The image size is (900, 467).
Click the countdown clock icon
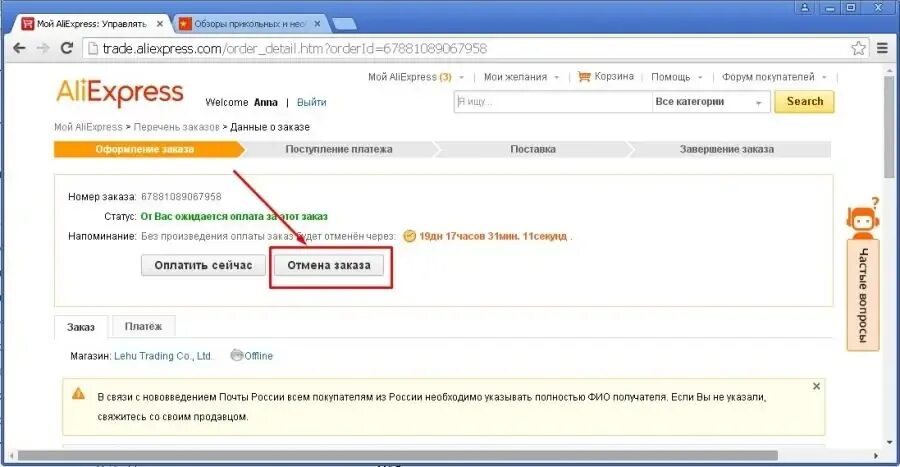(x=409, y=236)
